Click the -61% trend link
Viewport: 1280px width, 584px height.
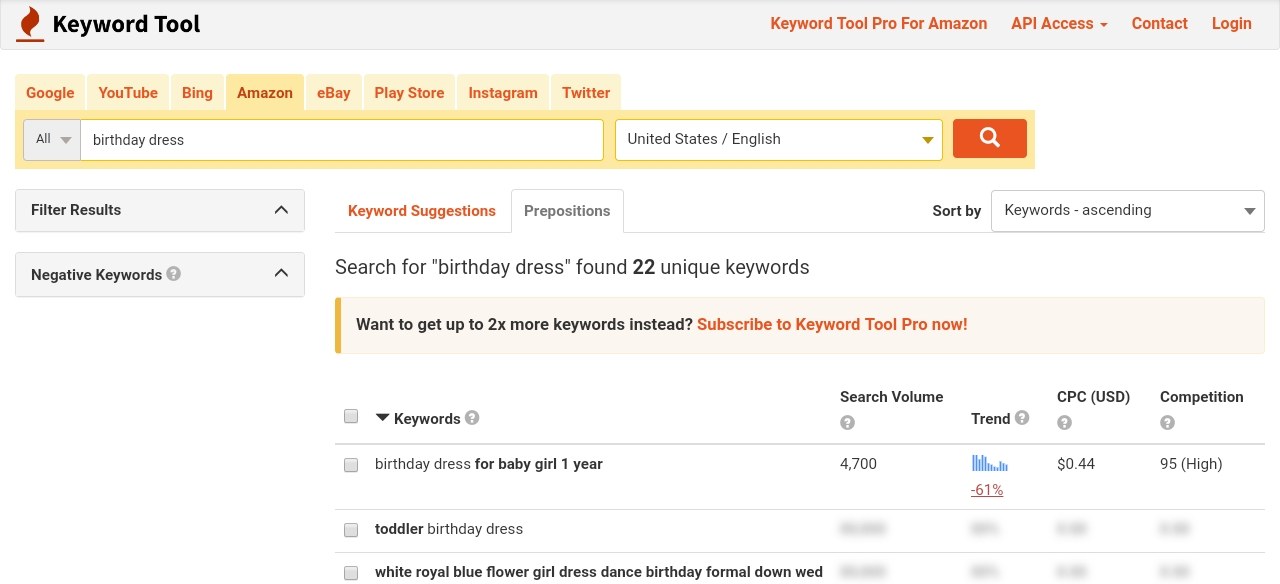(987, 490)
